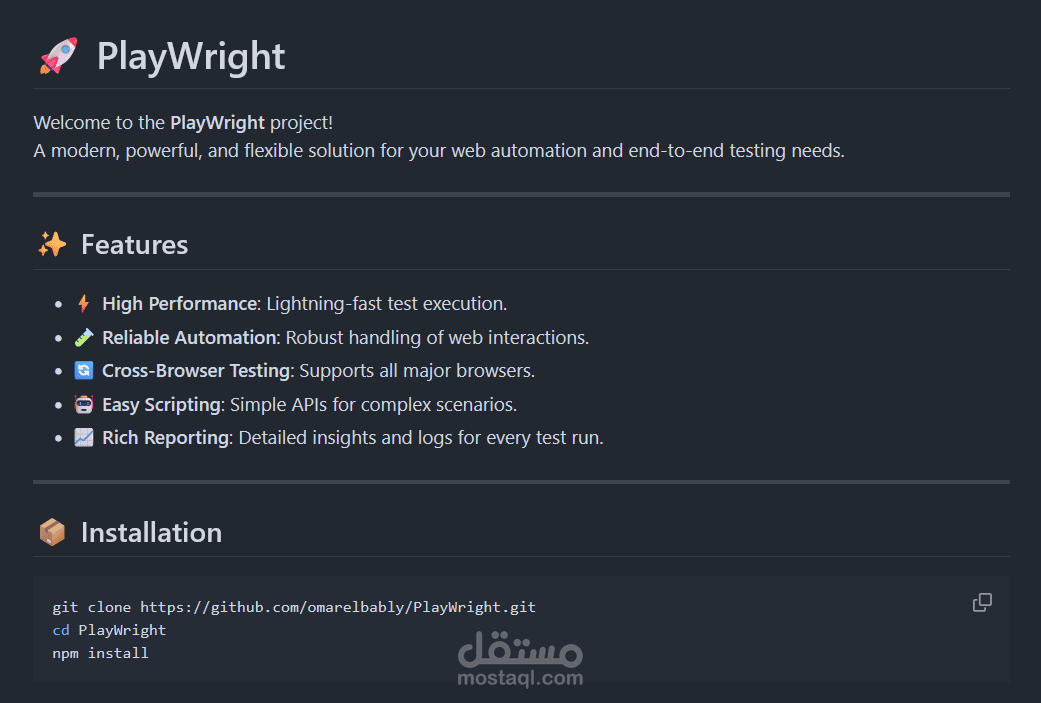
Task: Click the test tube emoji by Reliable Automation
Action: pos(84,337)
